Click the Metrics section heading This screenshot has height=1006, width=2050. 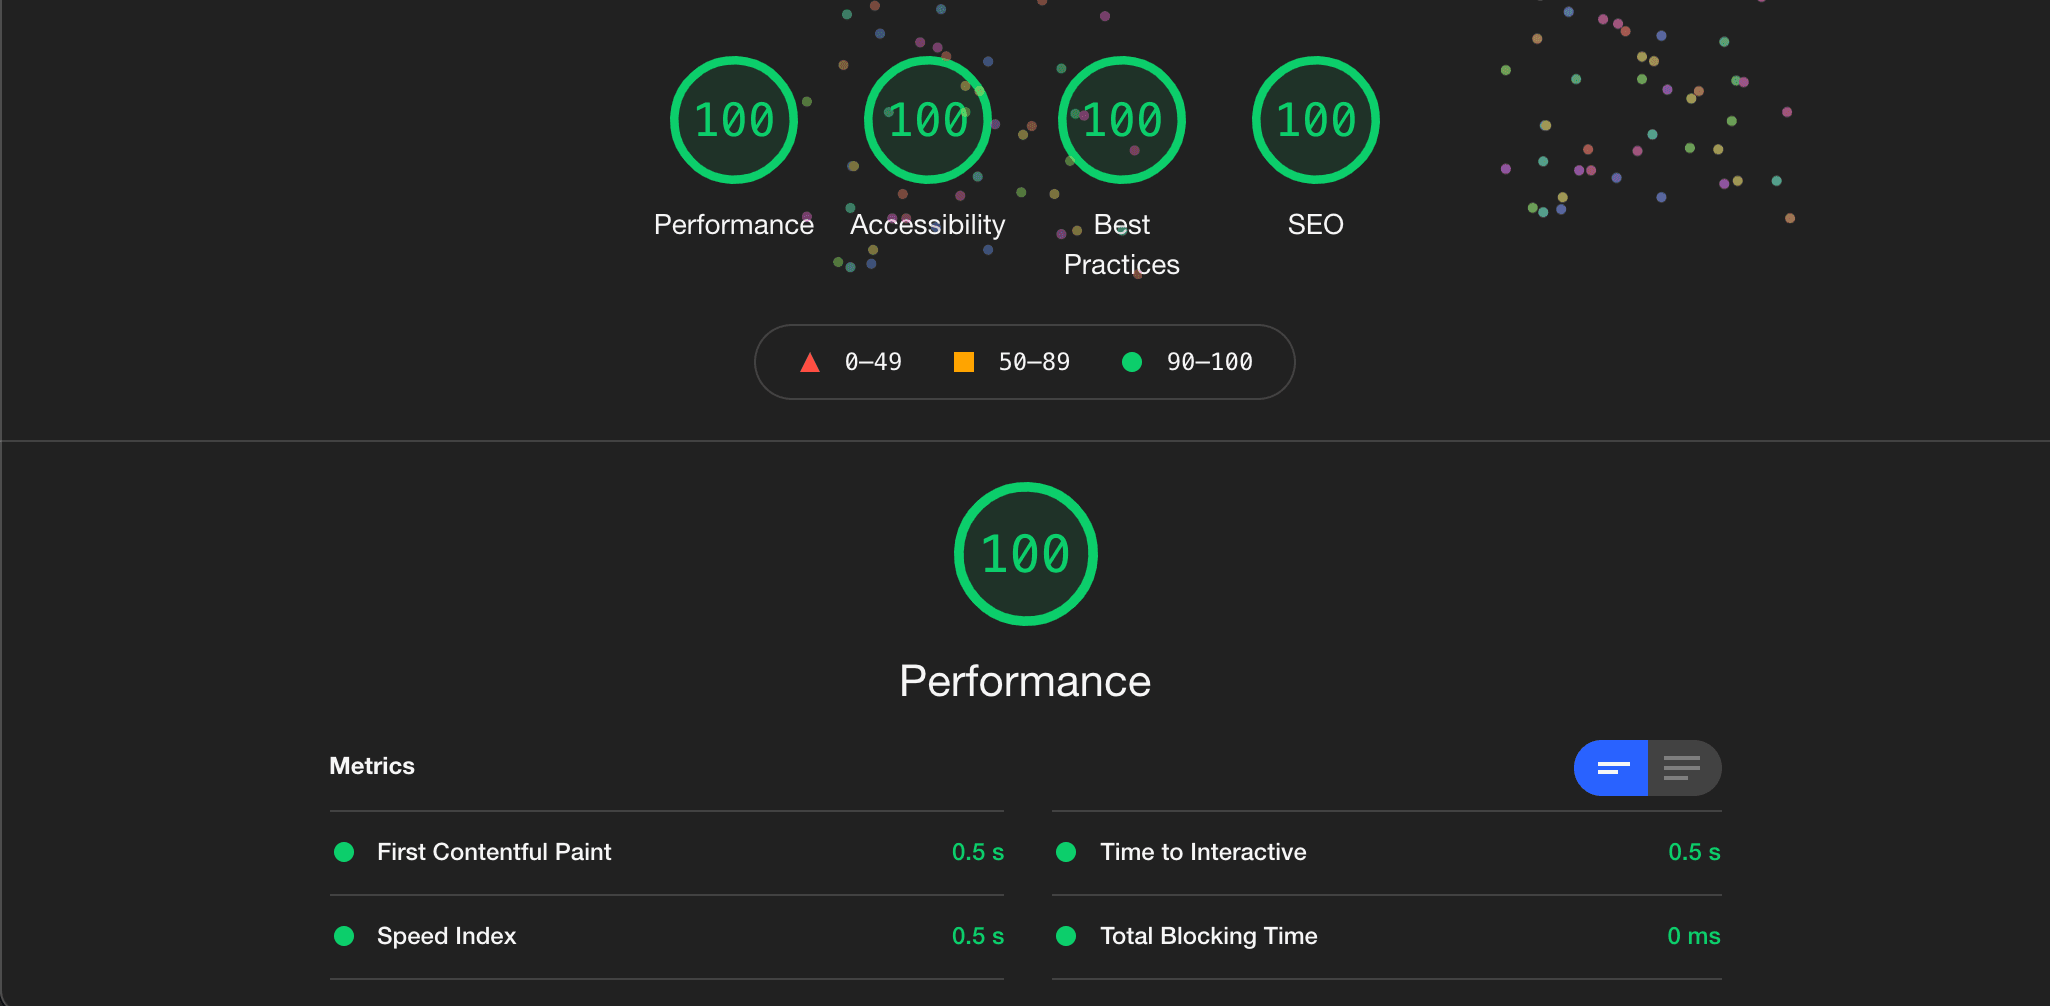[371, 766]
